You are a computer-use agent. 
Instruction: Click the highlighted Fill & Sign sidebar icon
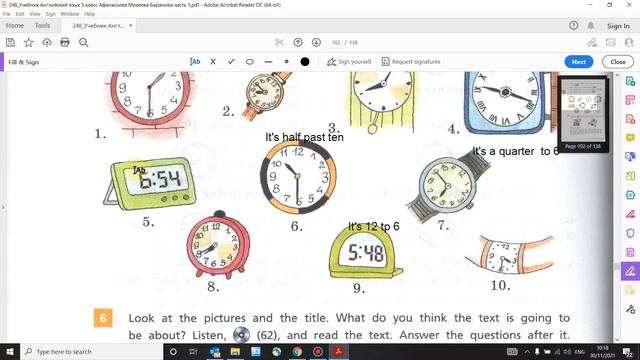630,271
